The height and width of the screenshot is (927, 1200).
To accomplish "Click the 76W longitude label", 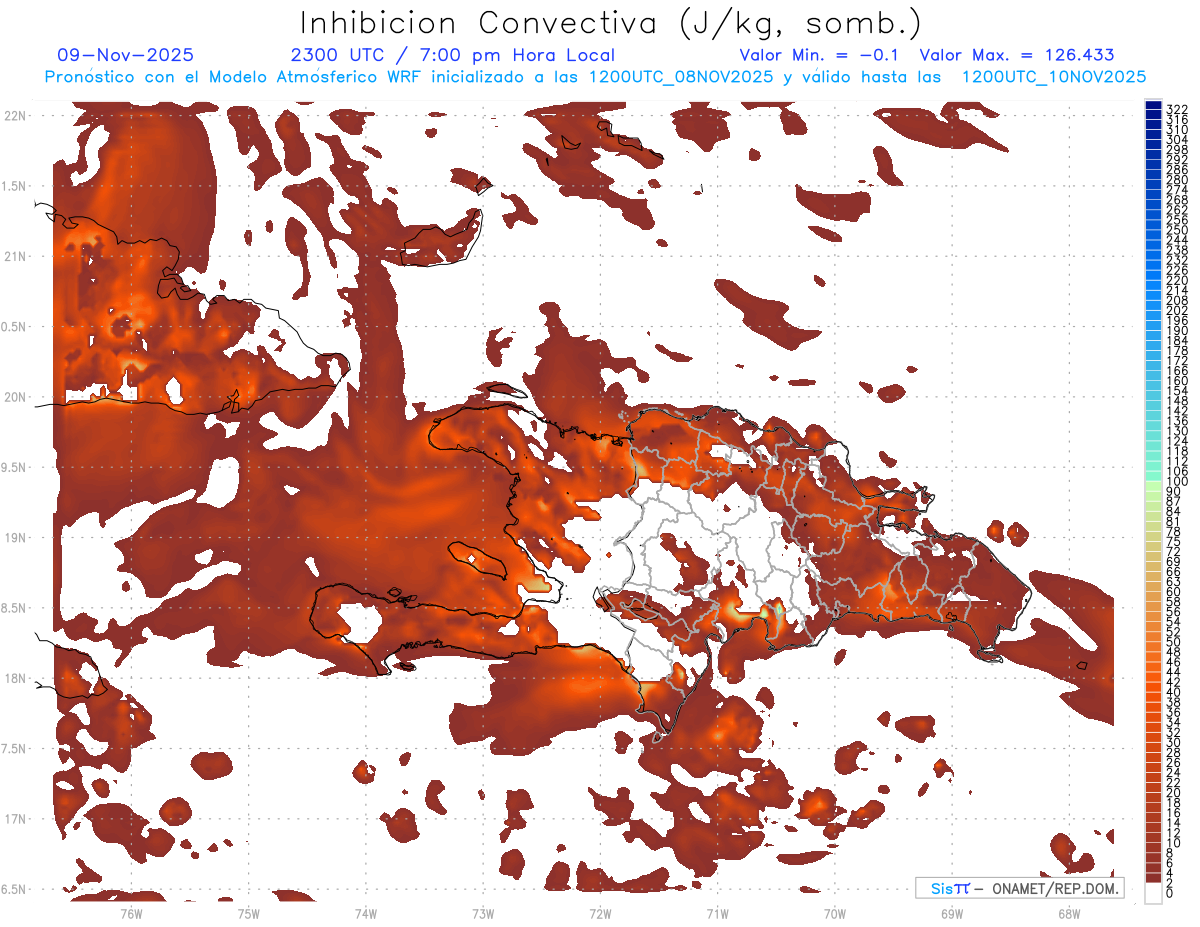I will point(131,913).
